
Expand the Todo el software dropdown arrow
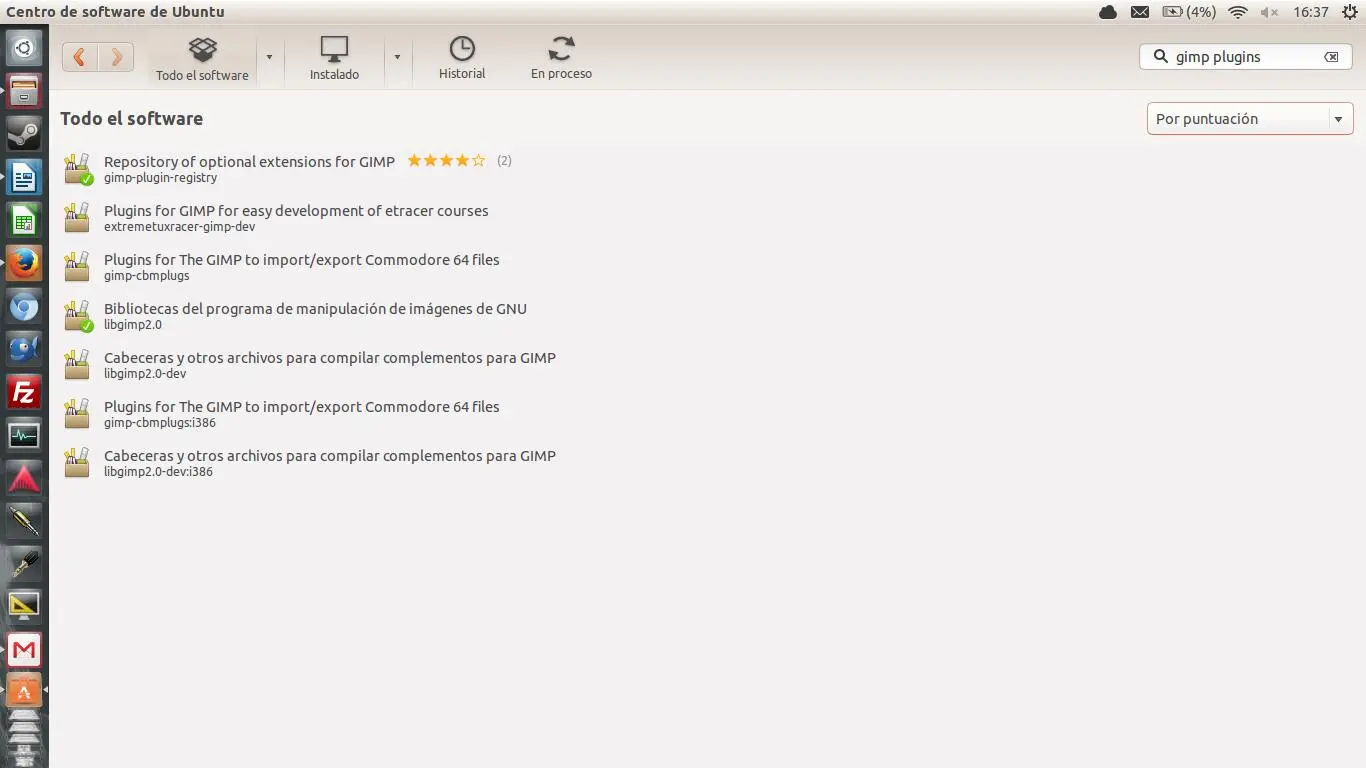coord(269,58)
